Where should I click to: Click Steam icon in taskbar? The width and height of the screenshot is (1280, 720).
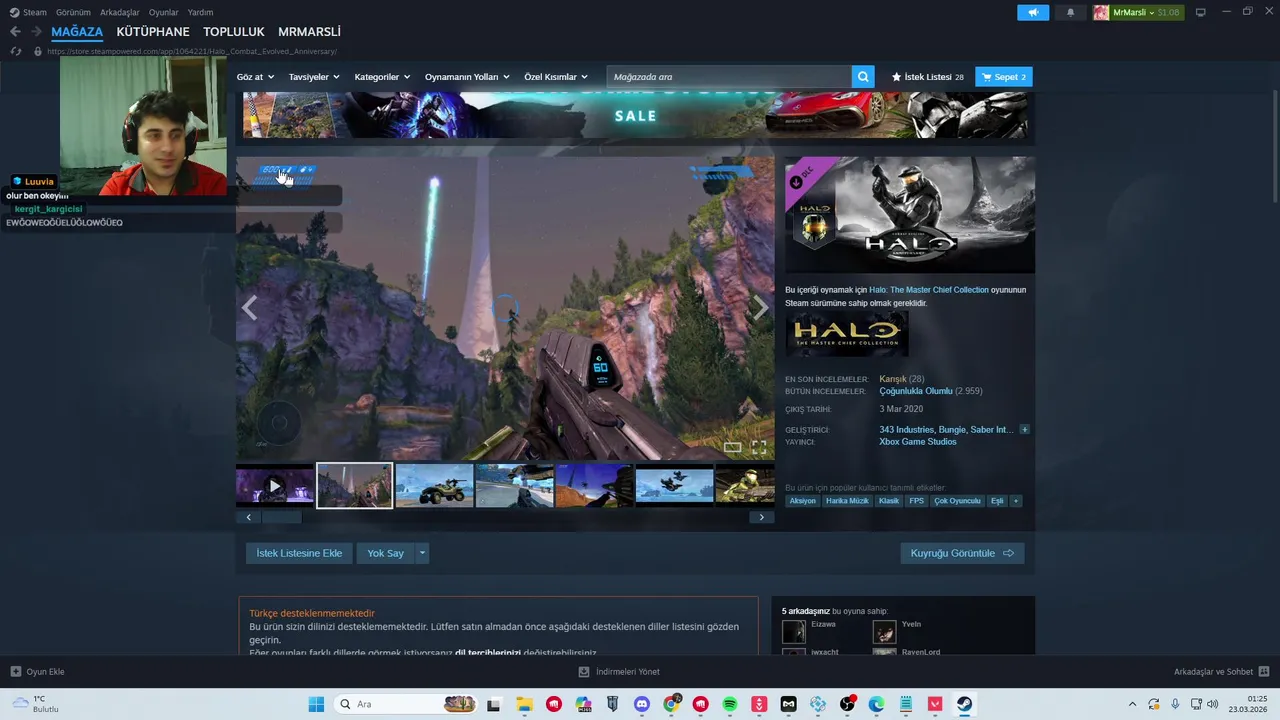(964, 704)
